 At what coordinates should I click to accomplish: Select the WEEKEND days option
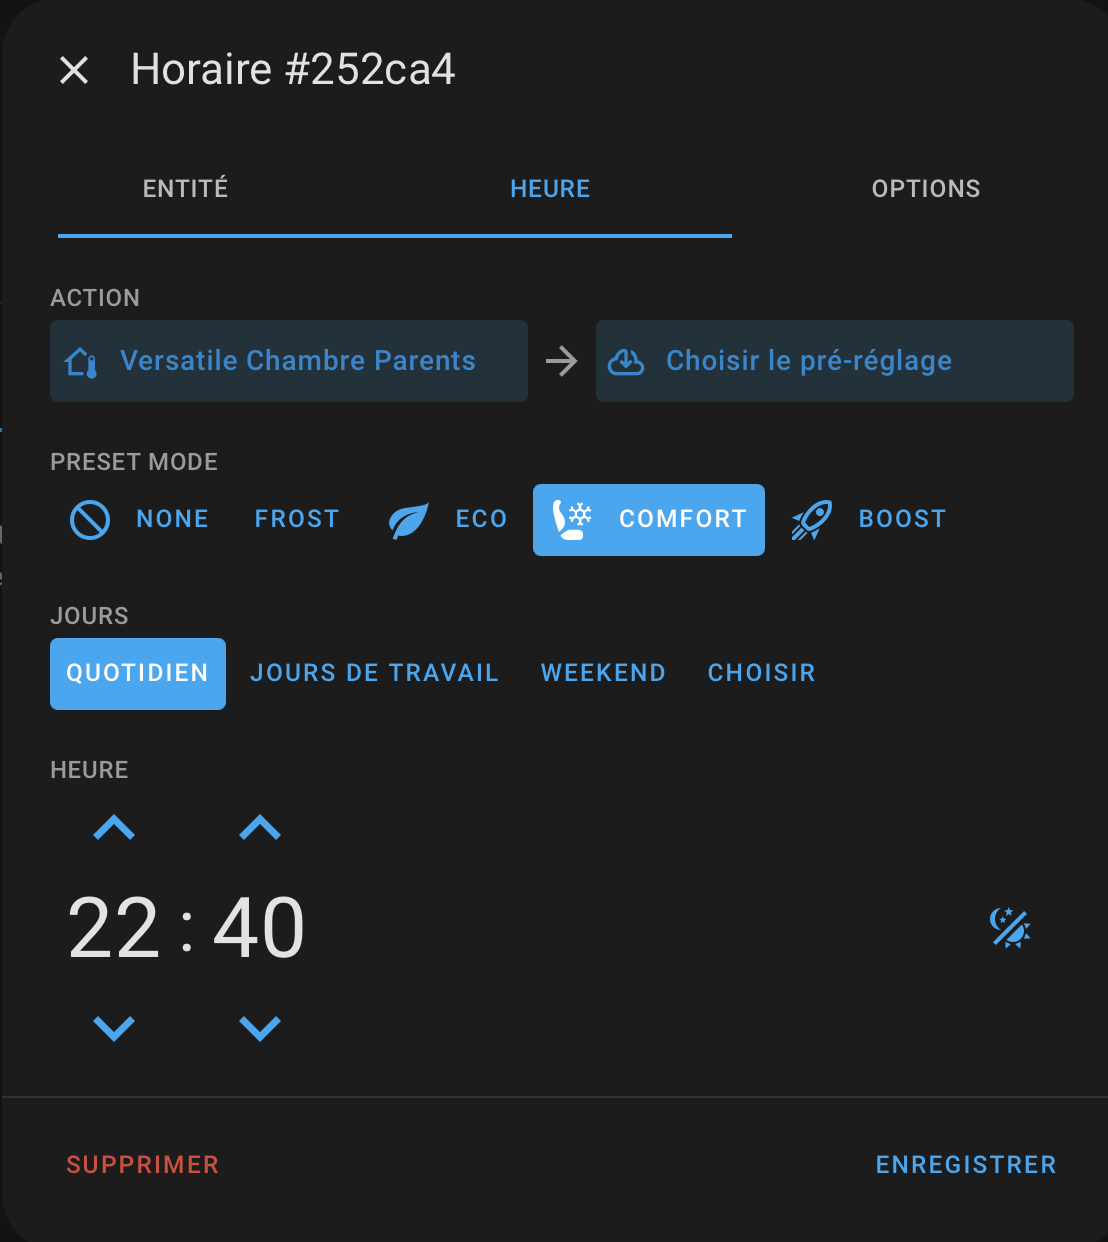(x=603, y=674)
